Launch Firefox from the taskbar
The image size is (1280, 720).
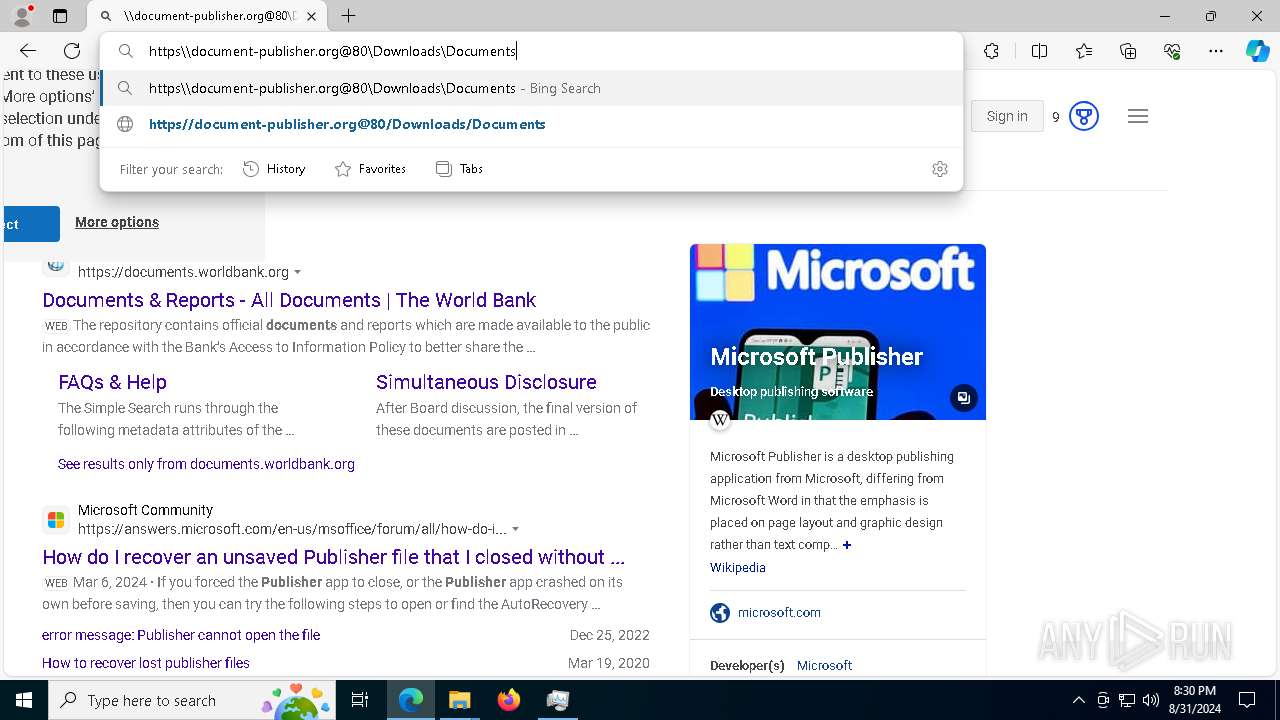tap(508, 700)
